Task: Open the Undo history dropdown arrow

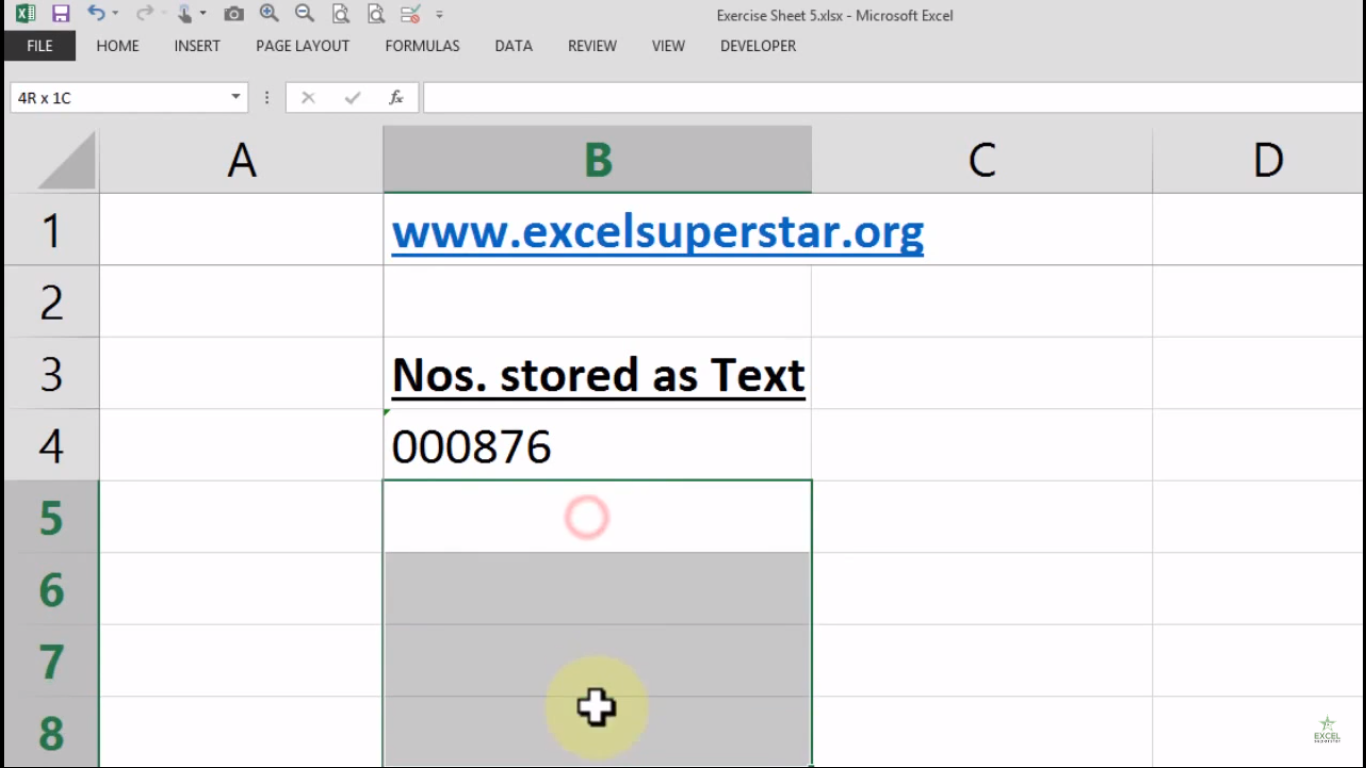Action: (115, 14)
